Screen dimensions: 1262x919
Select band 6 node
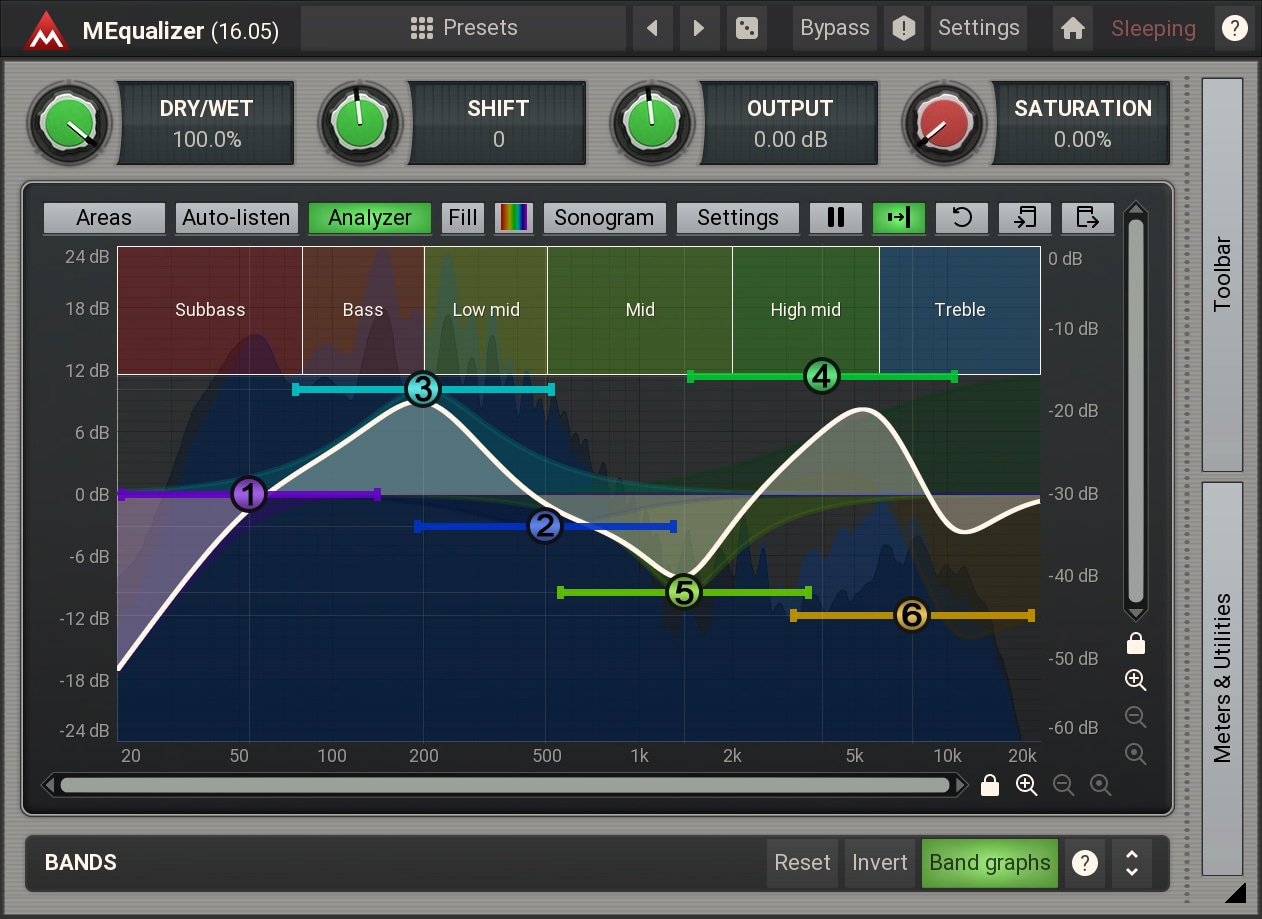[x=911, y=615]
